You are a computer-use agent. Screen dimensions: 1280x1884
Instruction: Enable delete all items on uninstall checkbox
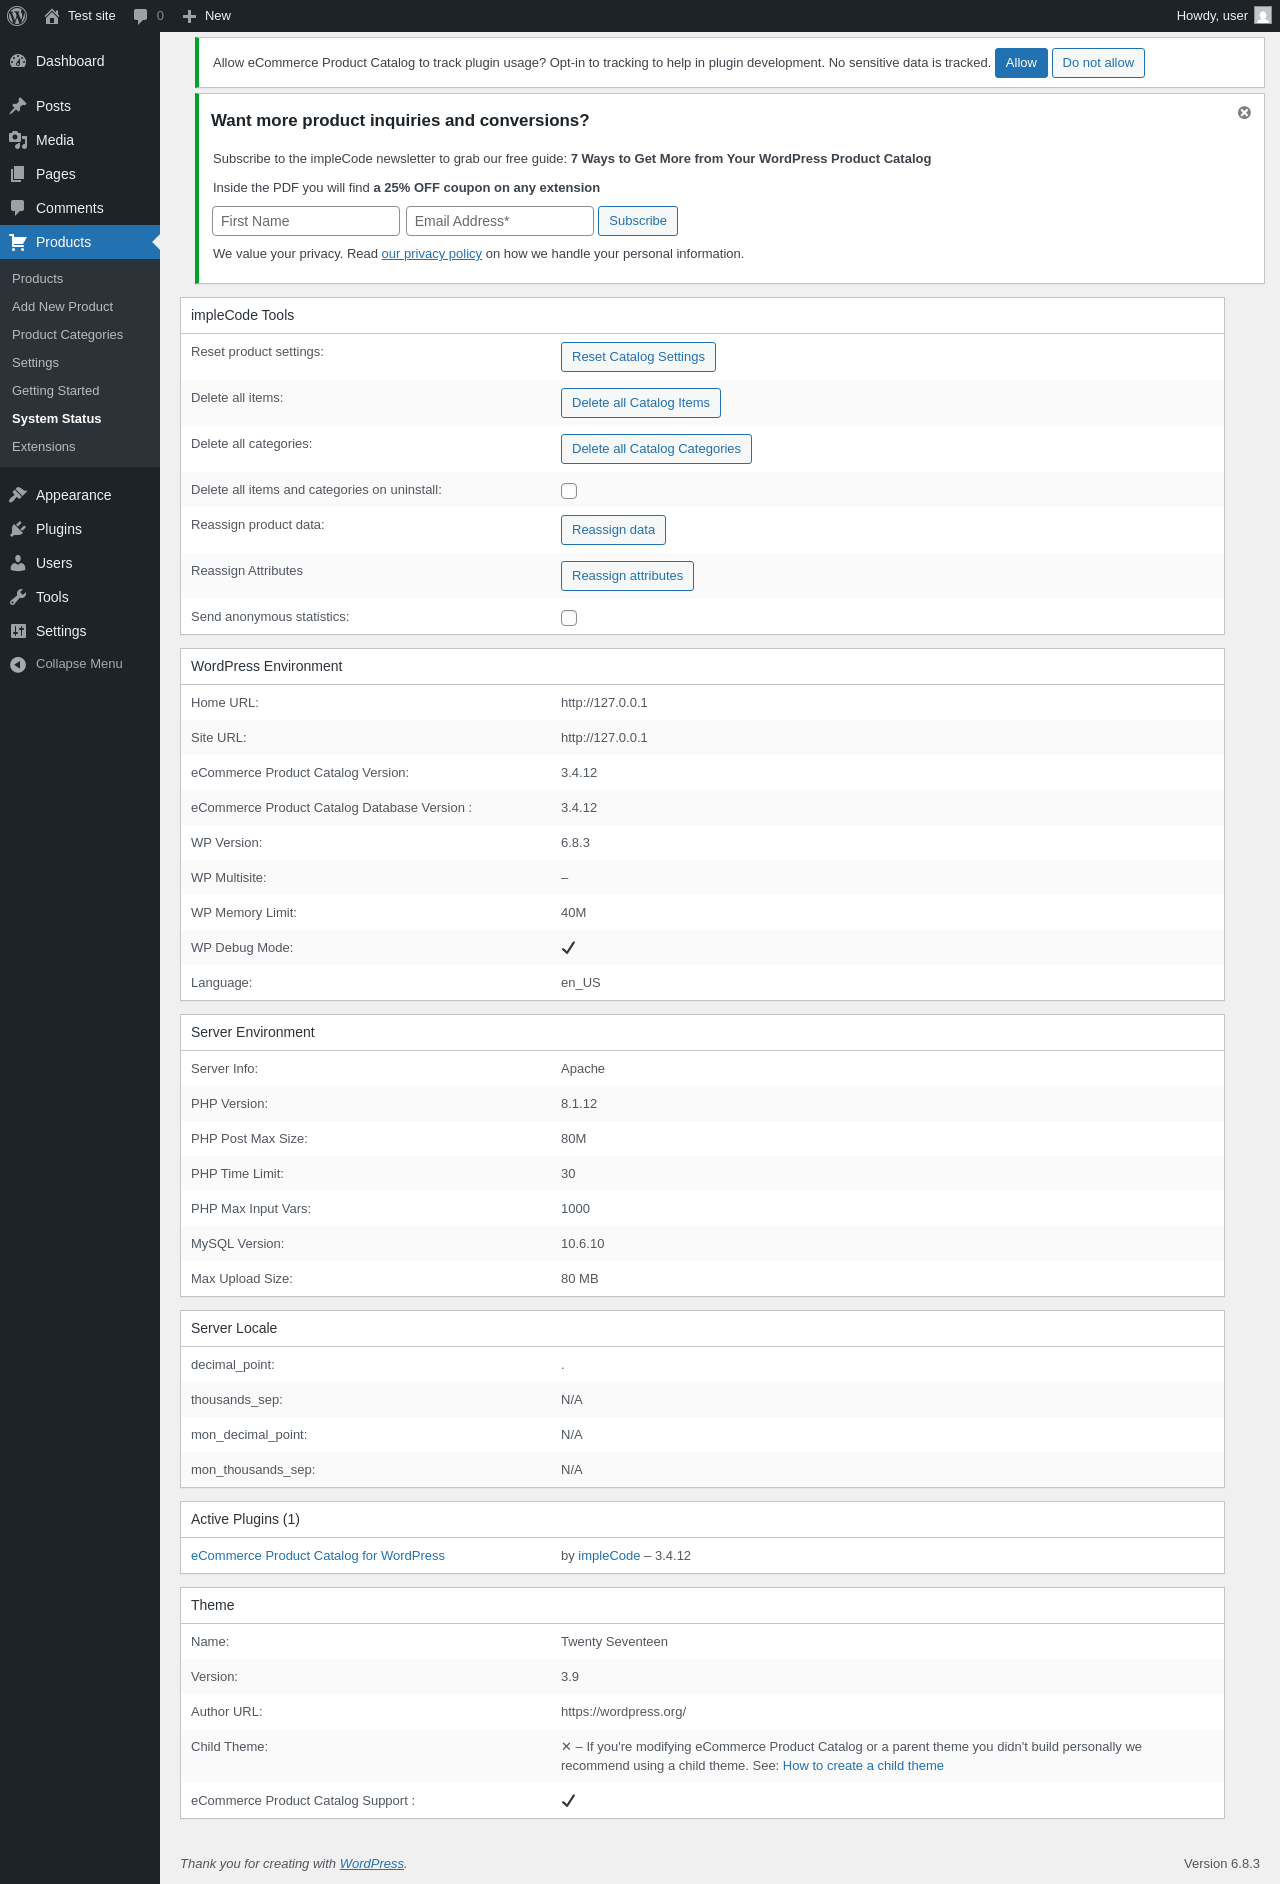pos(569,491)
